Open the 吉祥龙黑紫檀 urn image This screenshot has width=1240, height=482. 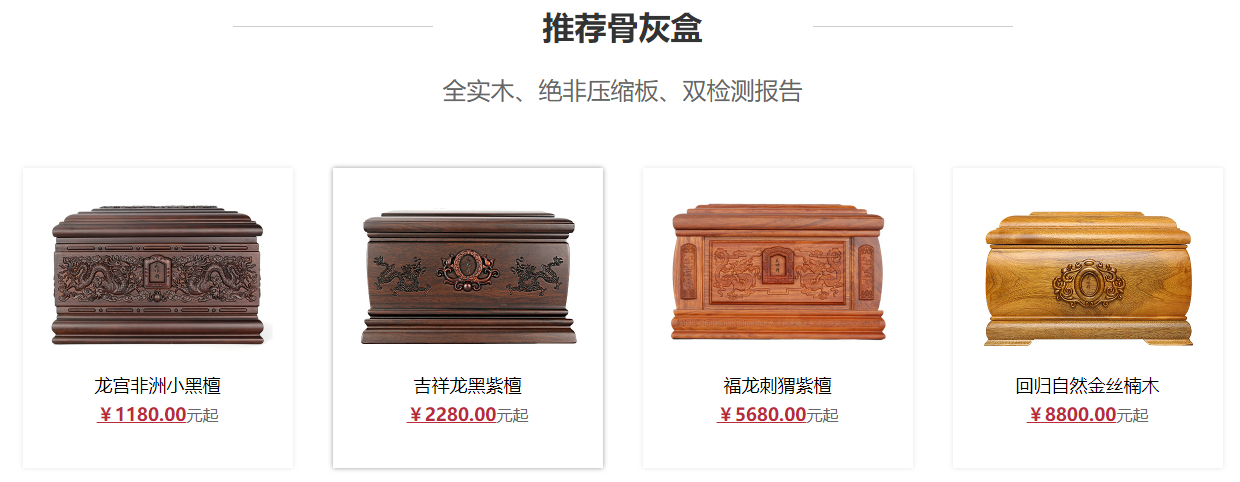click(x=468, y=278)
